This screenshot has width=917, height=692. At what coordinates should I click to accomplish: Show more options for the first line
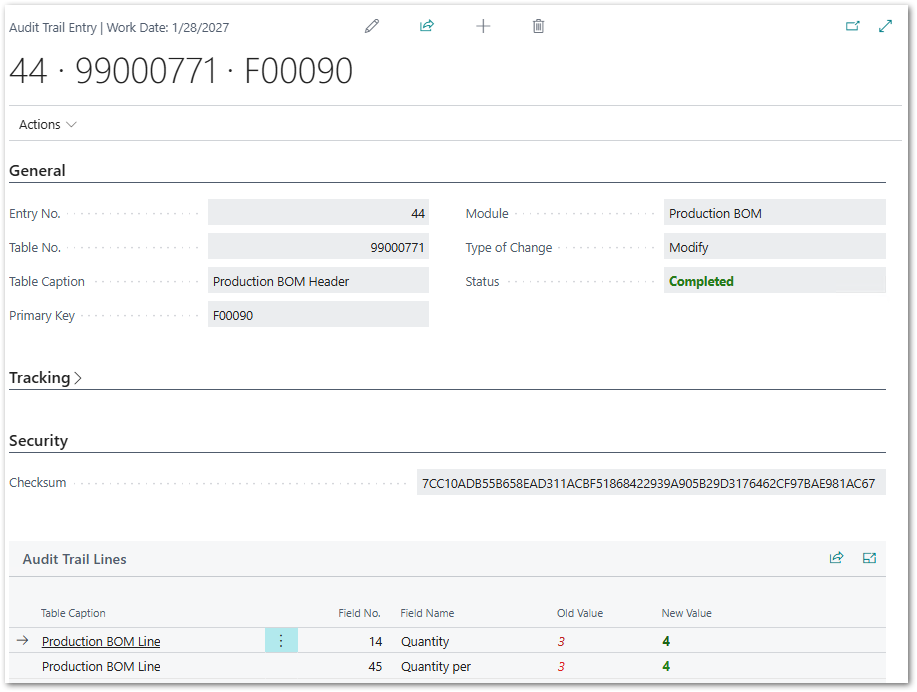281,641
